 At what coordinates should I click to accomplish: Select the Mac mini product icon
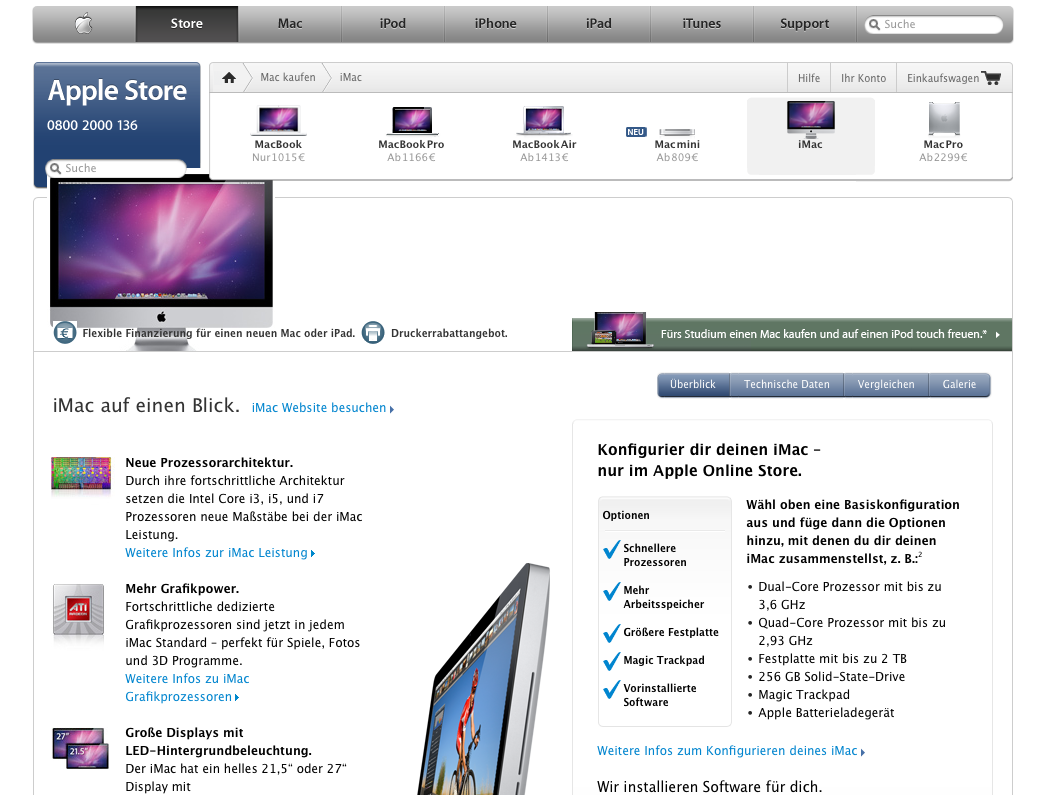(677, 132)
